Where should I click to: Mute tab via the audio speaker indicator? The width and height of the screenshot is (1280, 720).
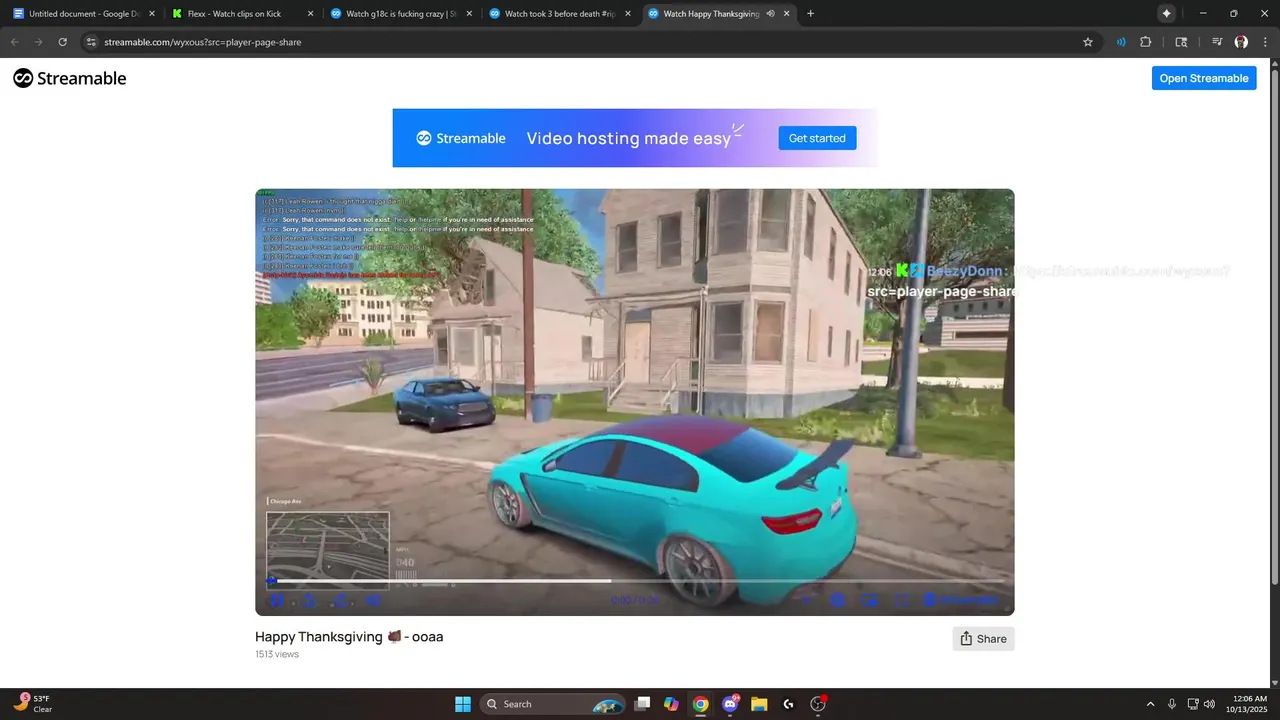(770, 14)
